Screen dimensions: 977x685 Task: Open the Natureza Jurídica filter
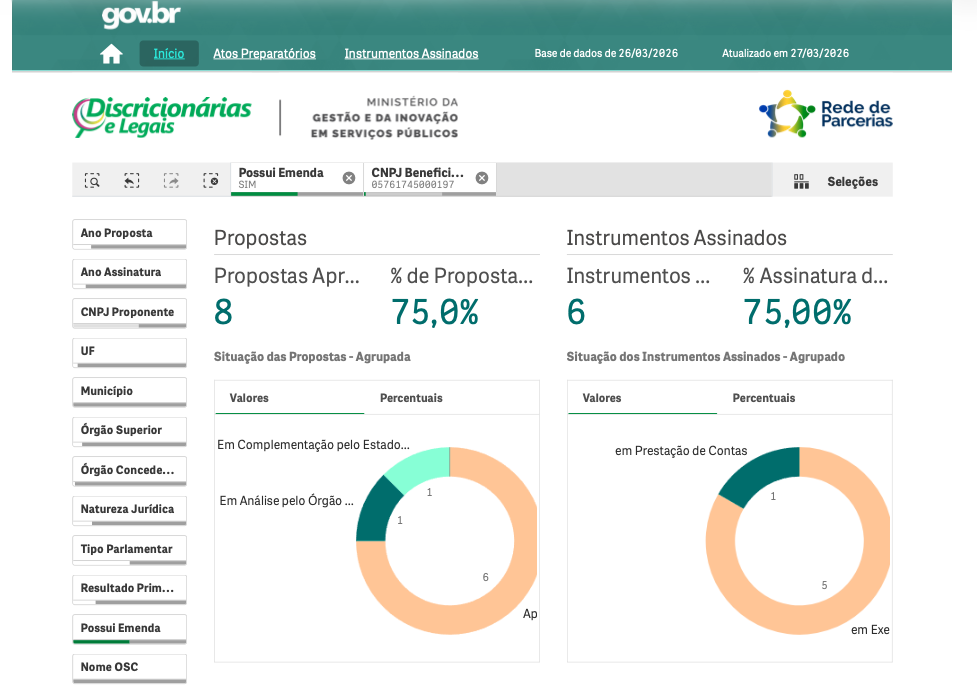(x=129, y=509)
